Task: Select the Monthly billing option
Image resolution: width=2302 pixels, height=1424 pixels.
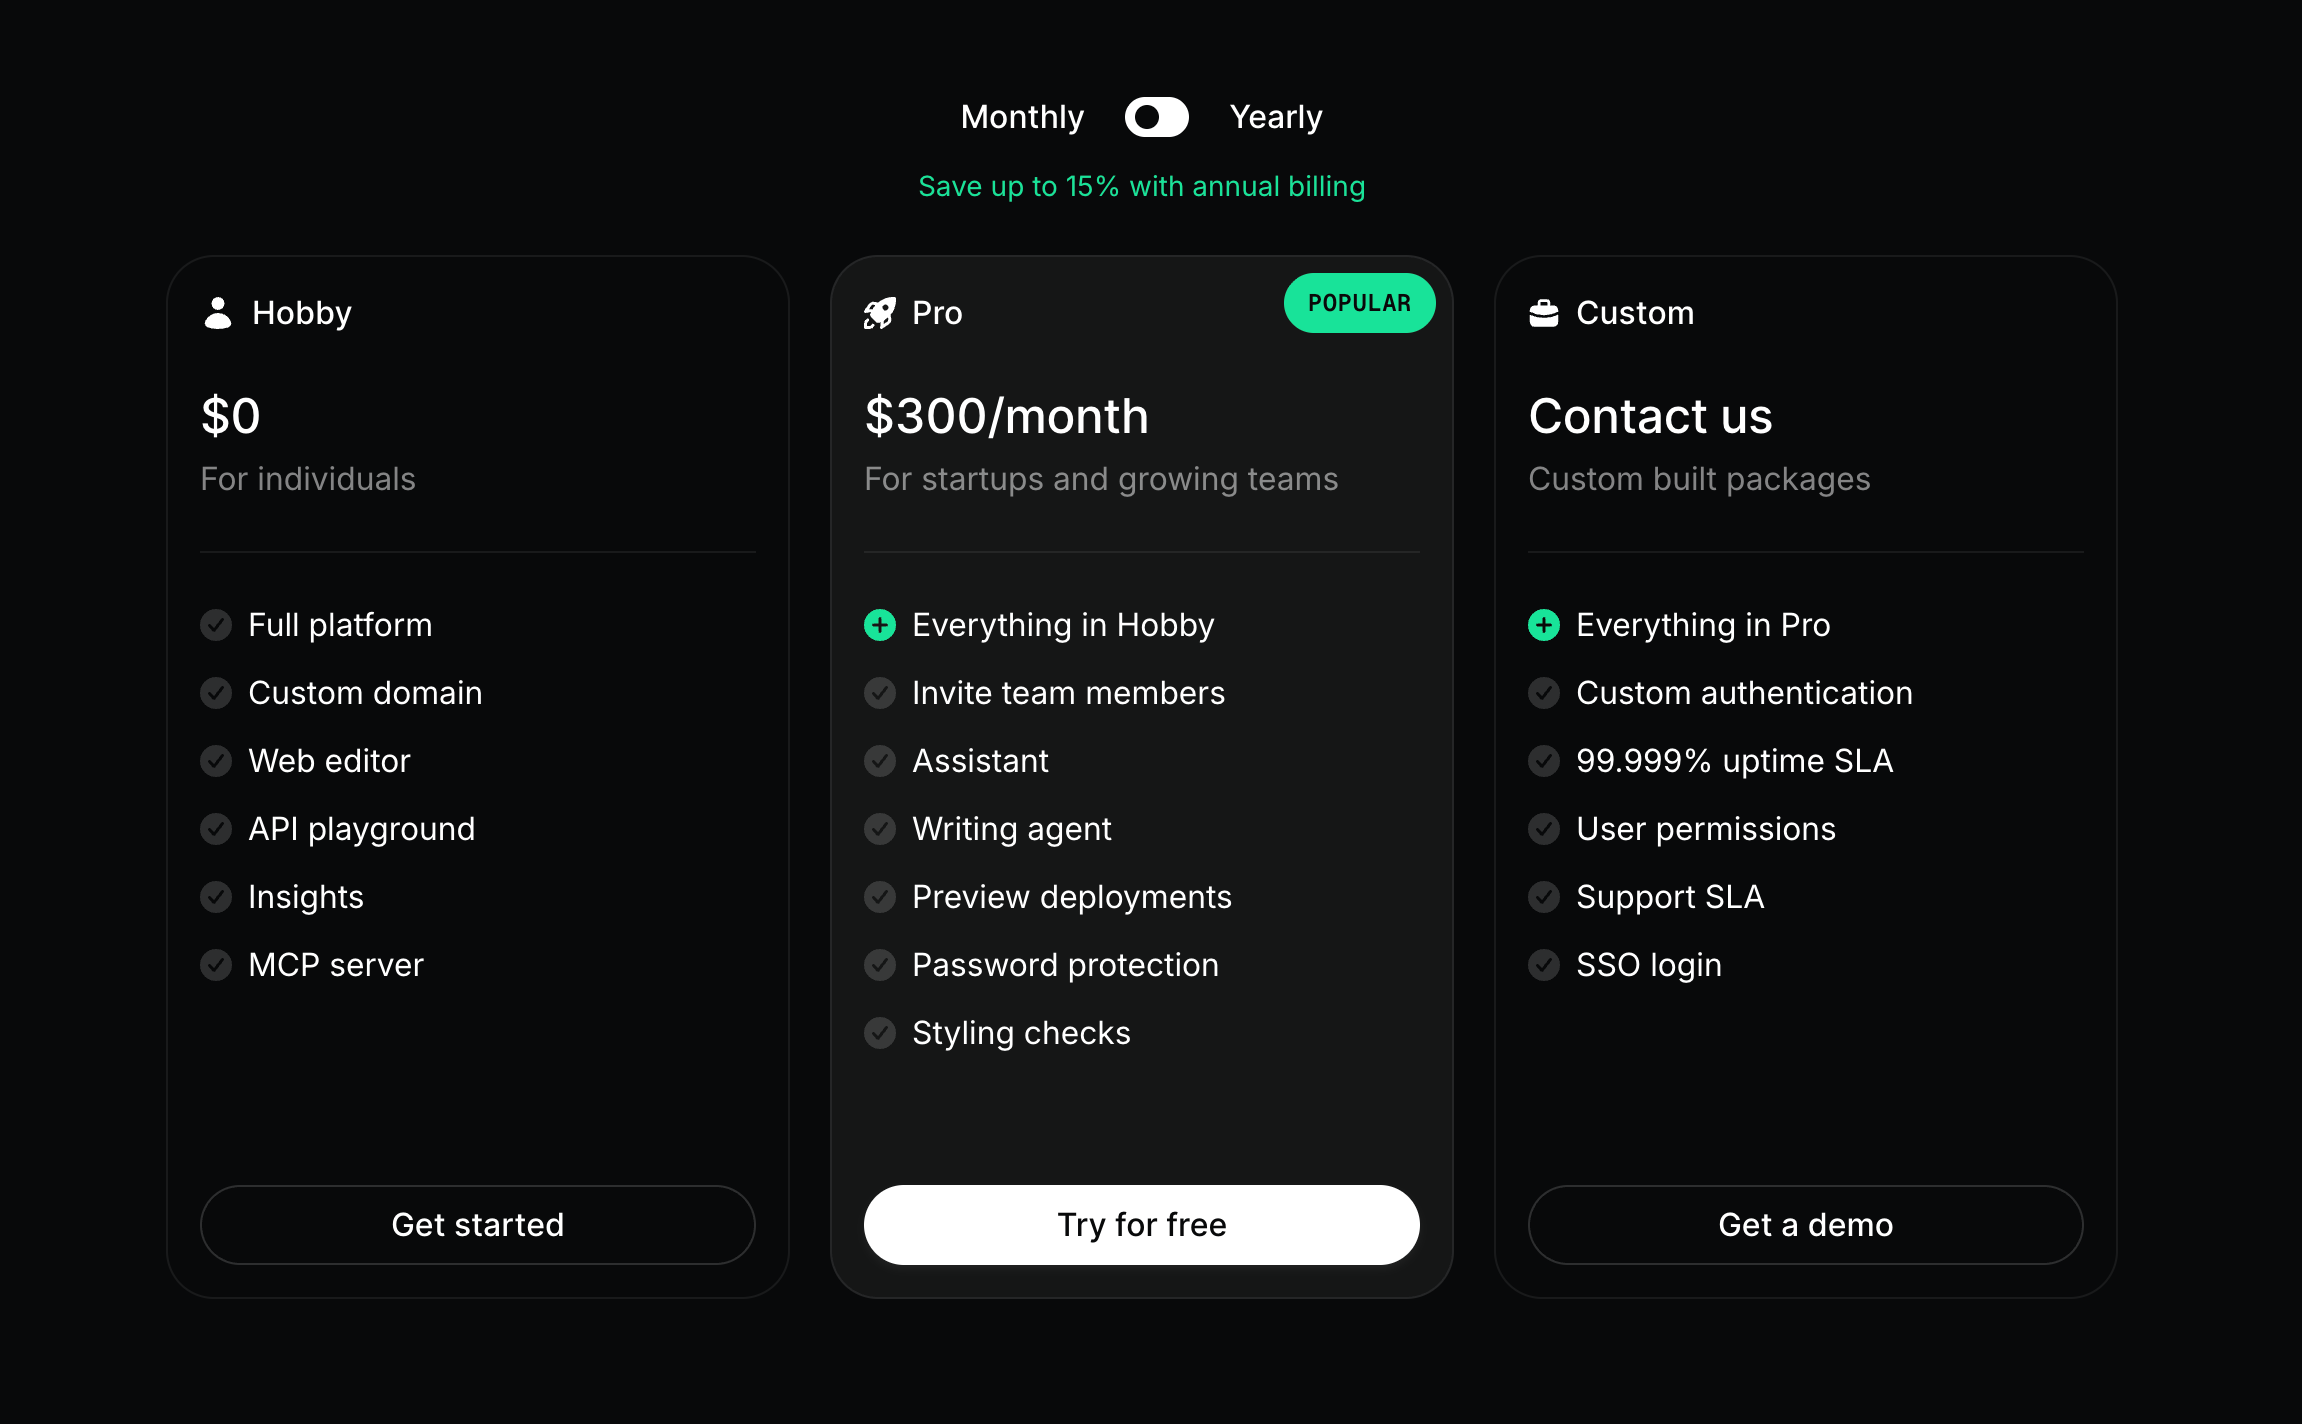Action: (x=1022, y=117)
